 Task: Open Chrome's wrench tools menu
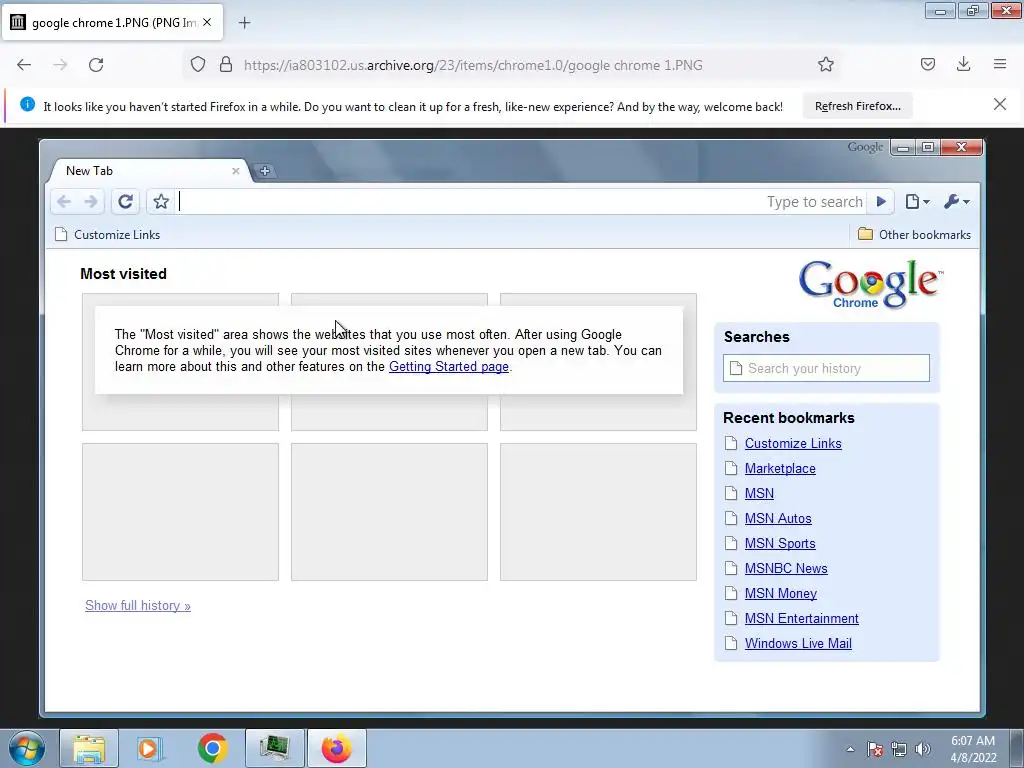(957, 202)
